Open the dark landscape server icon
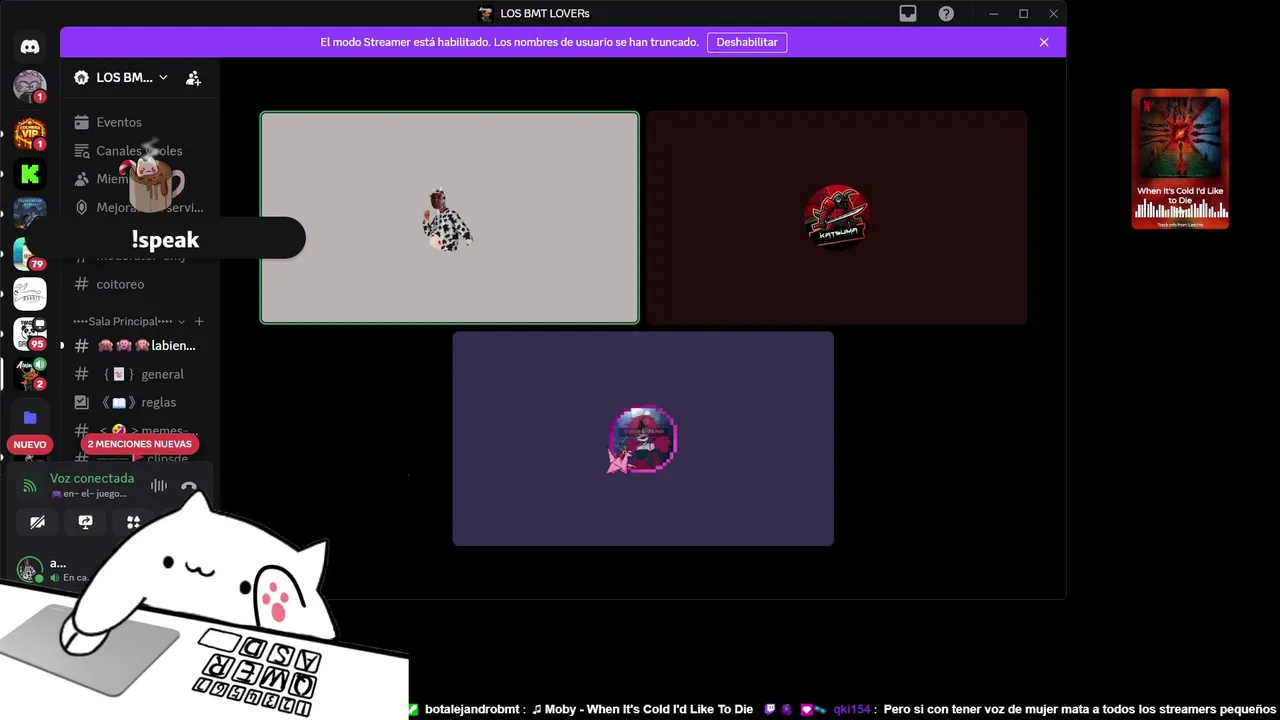This screenshot has width=1280, height=720. coord(30,213)
